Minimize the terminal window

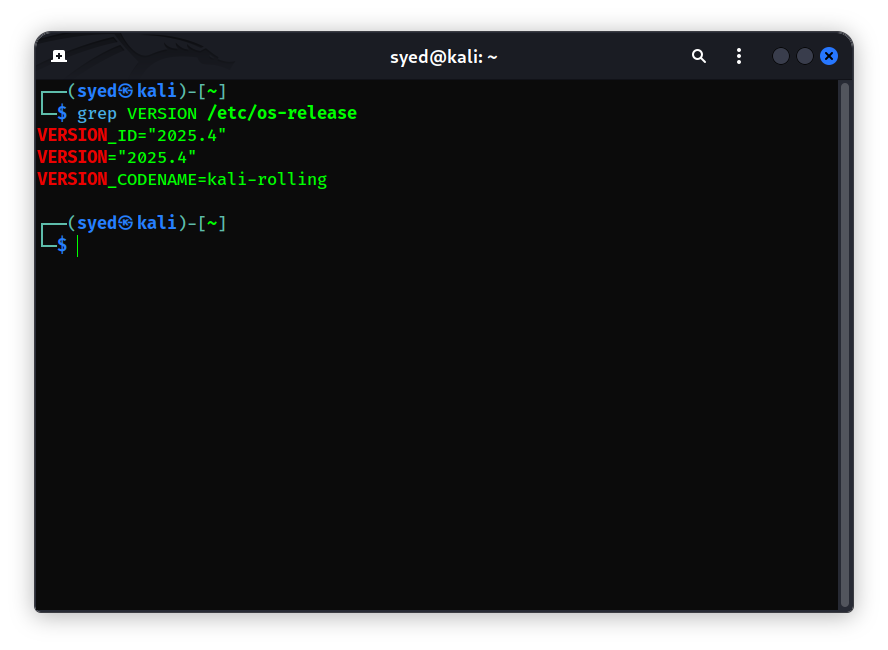(x=781, y=56)
